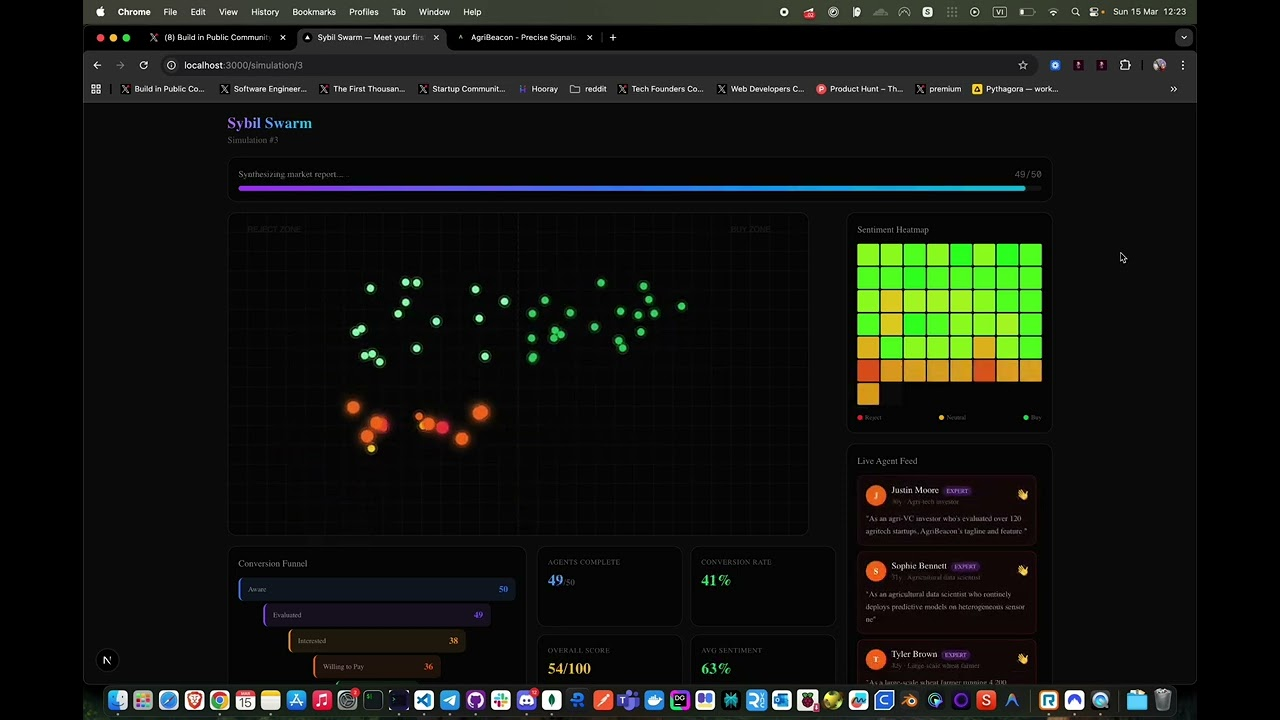Open Chrome's three-dot menu
This screenshot has width=1280, height=720.
pyautogui.click(x=1183, y=65)
